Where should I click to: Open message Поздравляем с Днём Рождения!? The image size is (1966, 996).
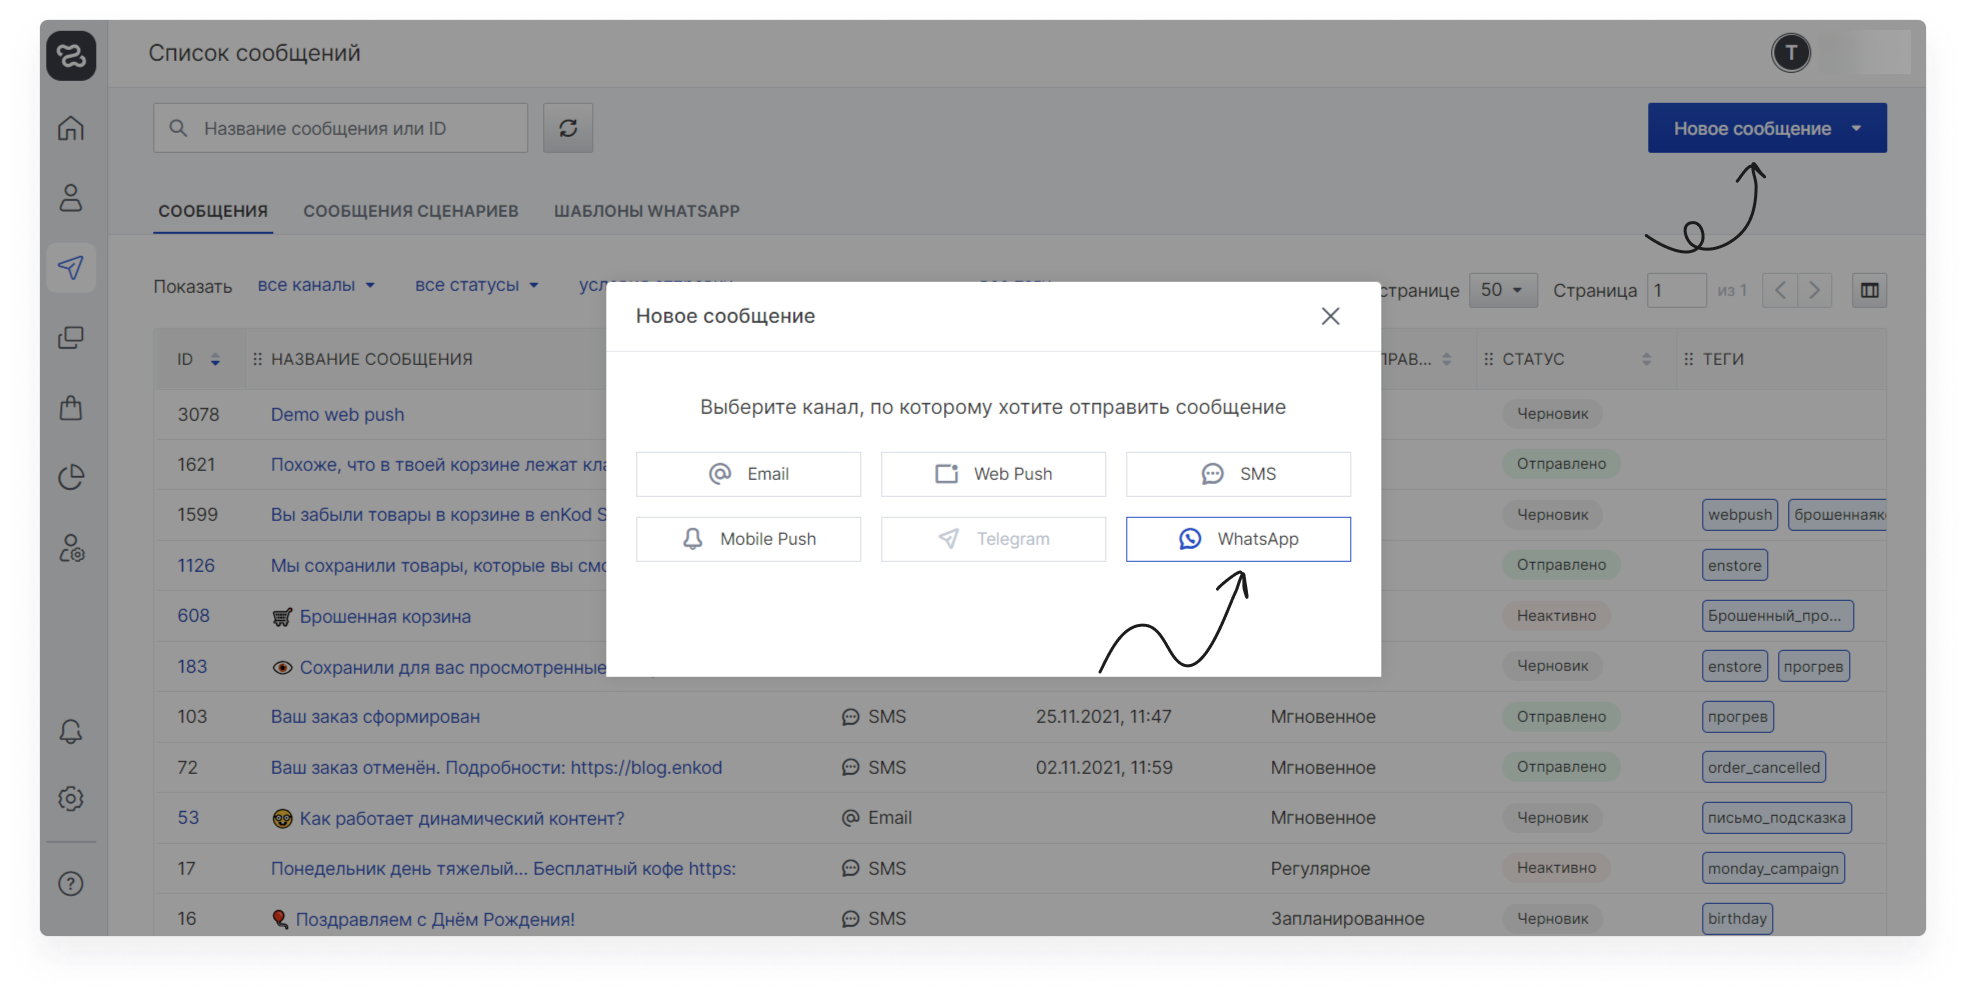click(435, 920)
